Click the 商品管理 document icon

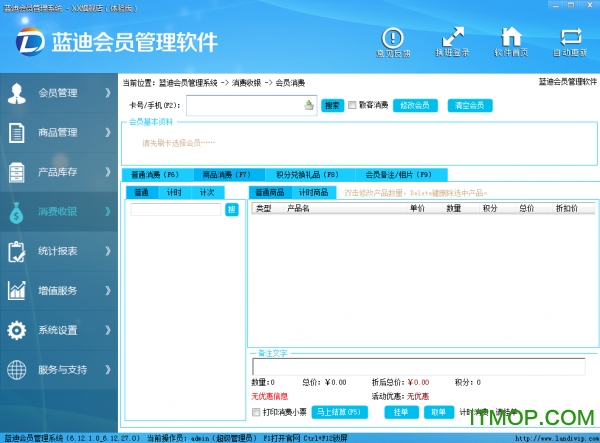(x=16, y=133)
